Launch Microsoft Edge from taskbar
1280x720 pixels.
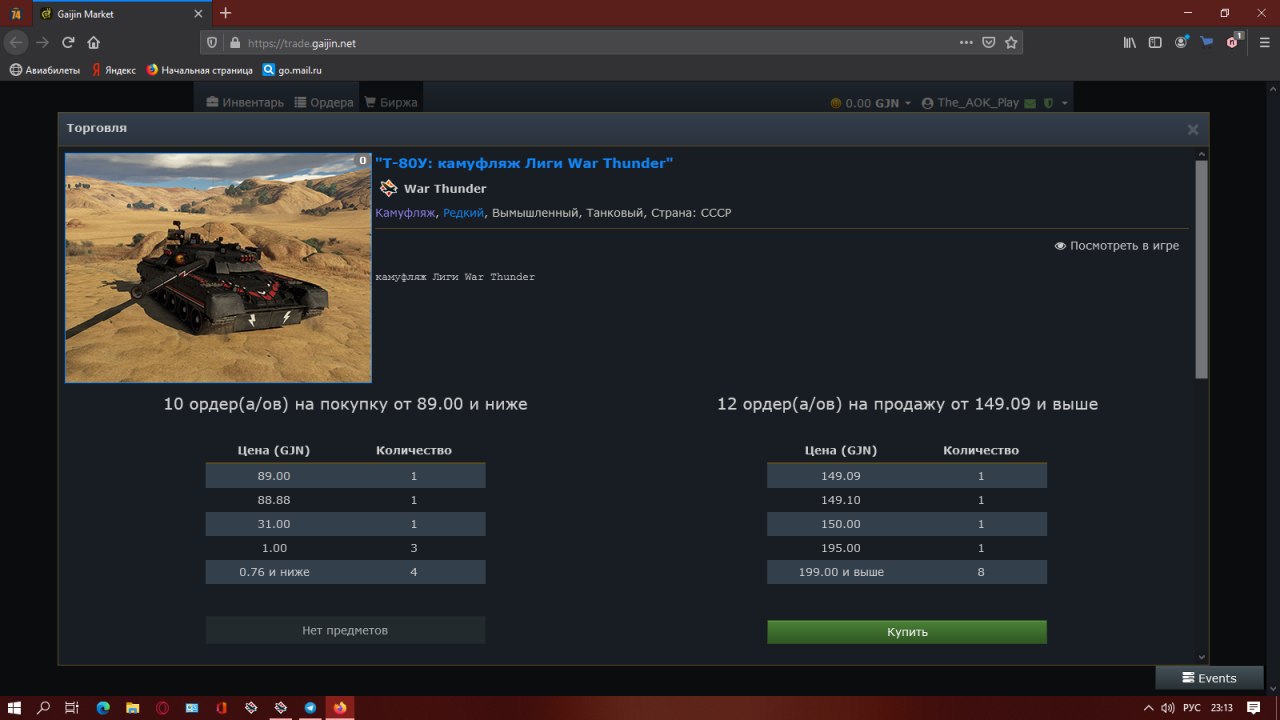point(102,707)
